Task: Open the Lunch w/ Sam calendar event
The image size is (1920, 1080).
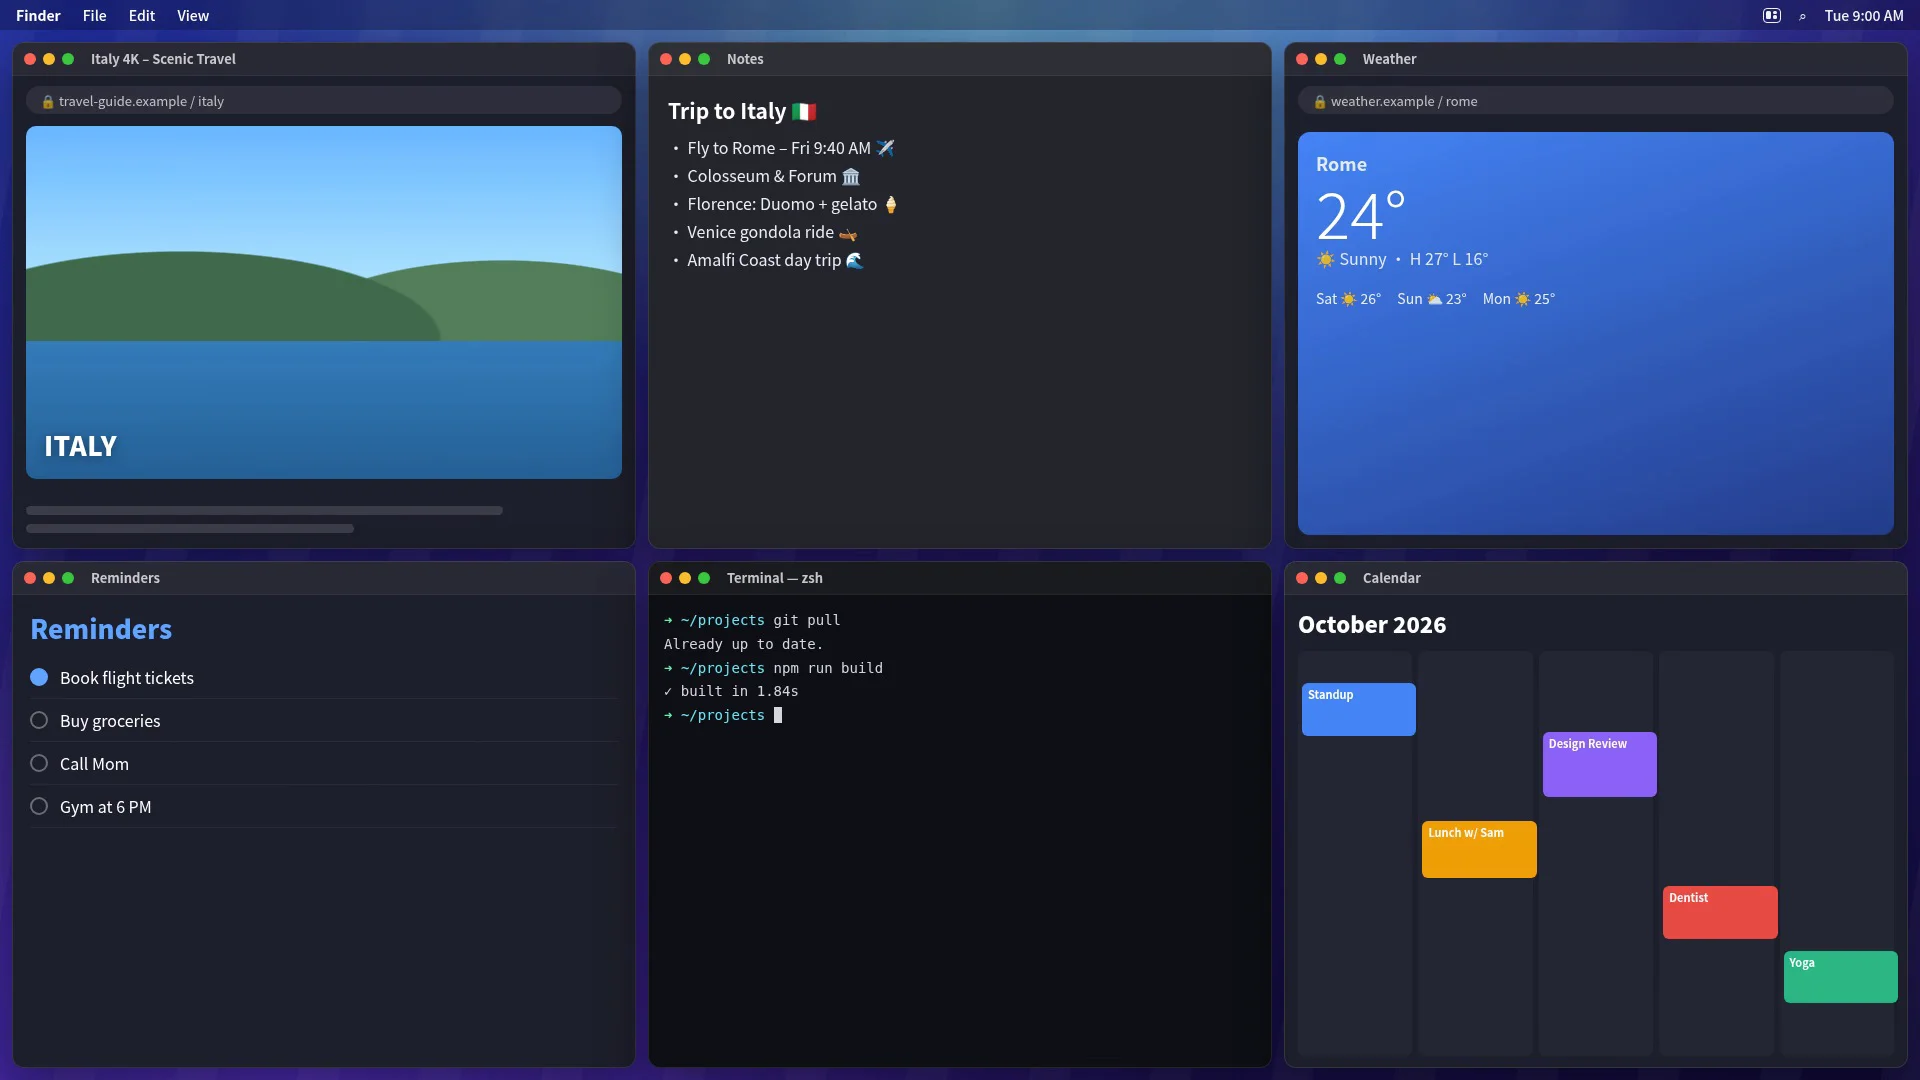Action: 1479,849
